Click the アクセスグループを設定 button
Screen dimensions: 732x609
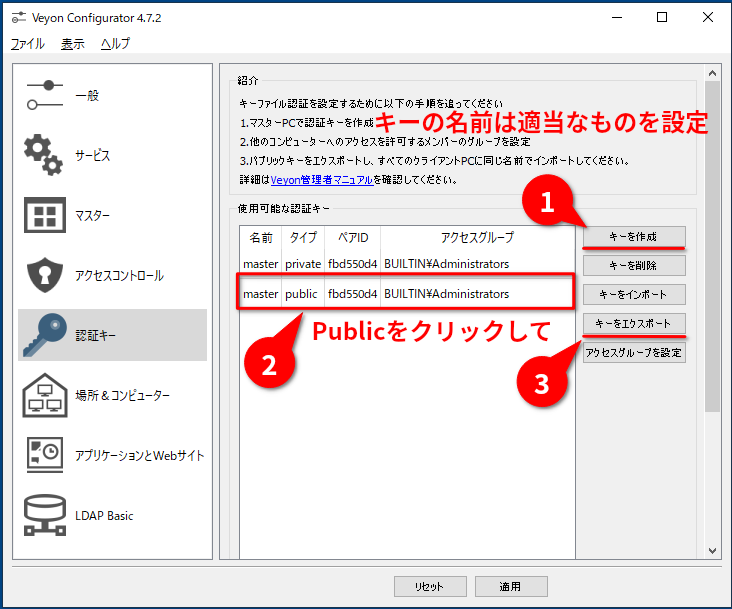[x=634, y=352]
